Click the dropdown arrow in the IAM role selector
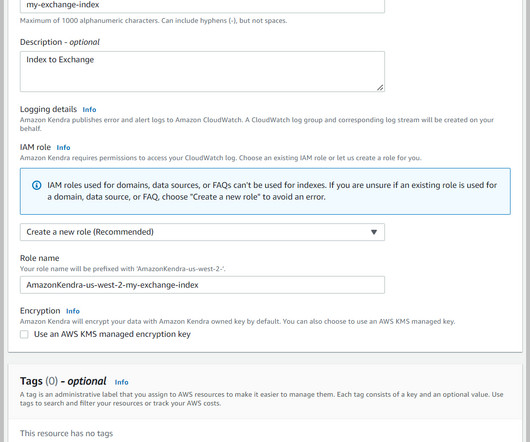Image resolution: width=530 pixels, height=442 pixels. point(374,232)
